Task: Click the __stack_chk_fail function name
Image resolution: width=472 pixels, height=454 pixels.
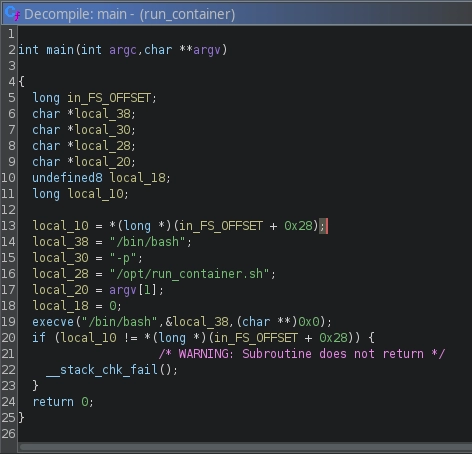Action: (101, 370)
